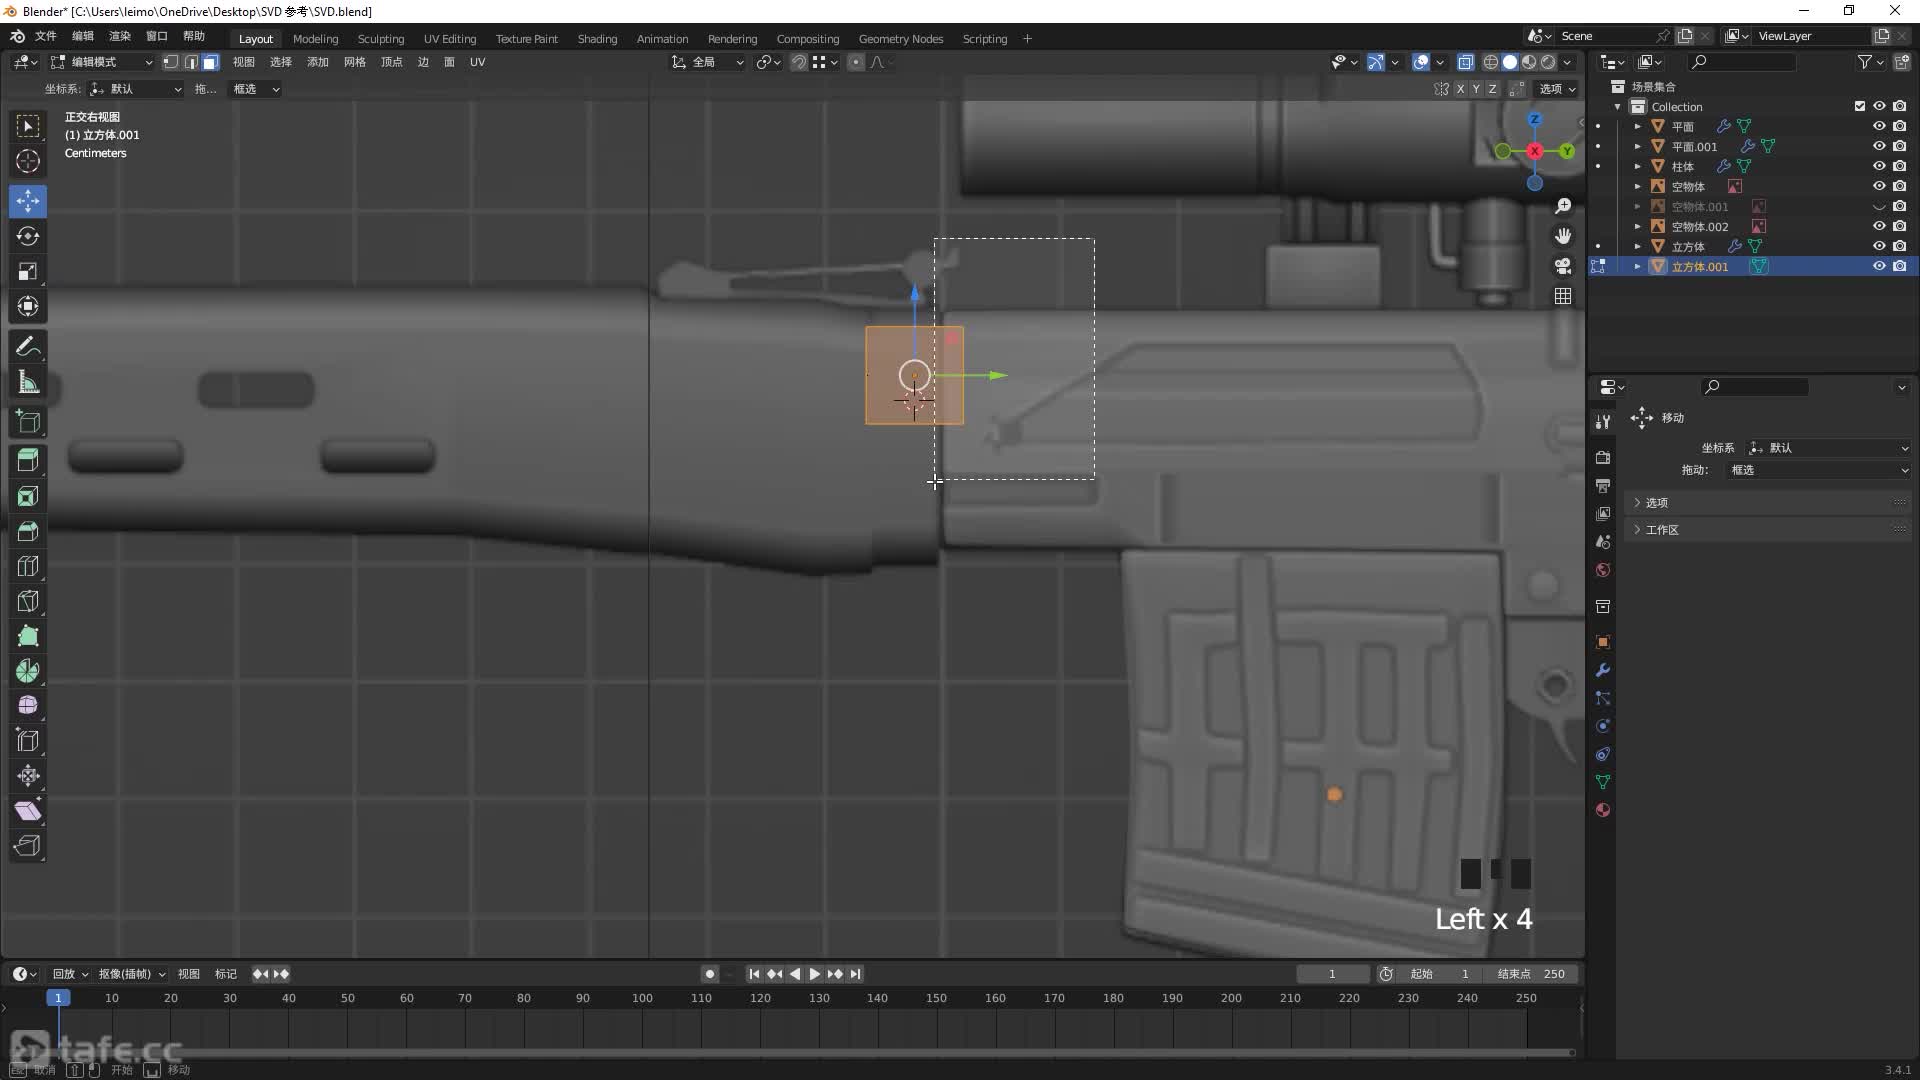Image resolution: width=1920 pixels, height=1080 pixels.
Task: Switch to the UV Editing workspace tab
Action: (x=450, y=39)
